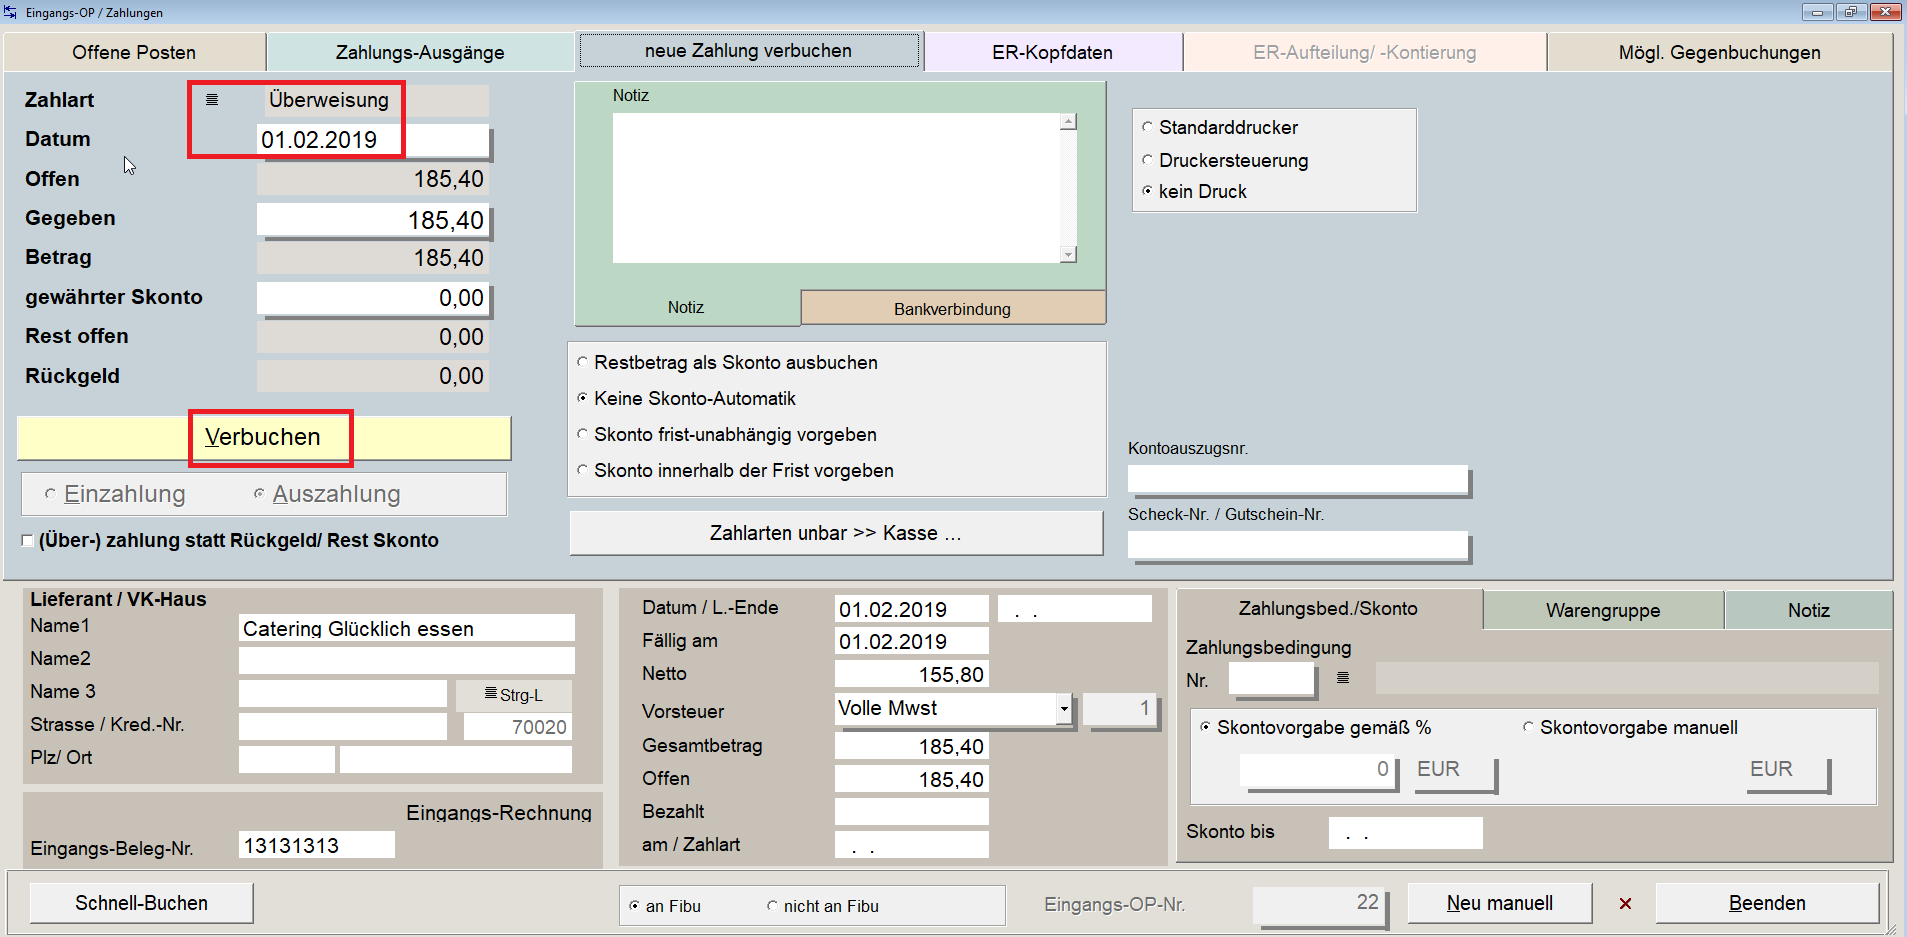Switch to Mögl. Gegenbuchungen tab

pos(1719,52)
